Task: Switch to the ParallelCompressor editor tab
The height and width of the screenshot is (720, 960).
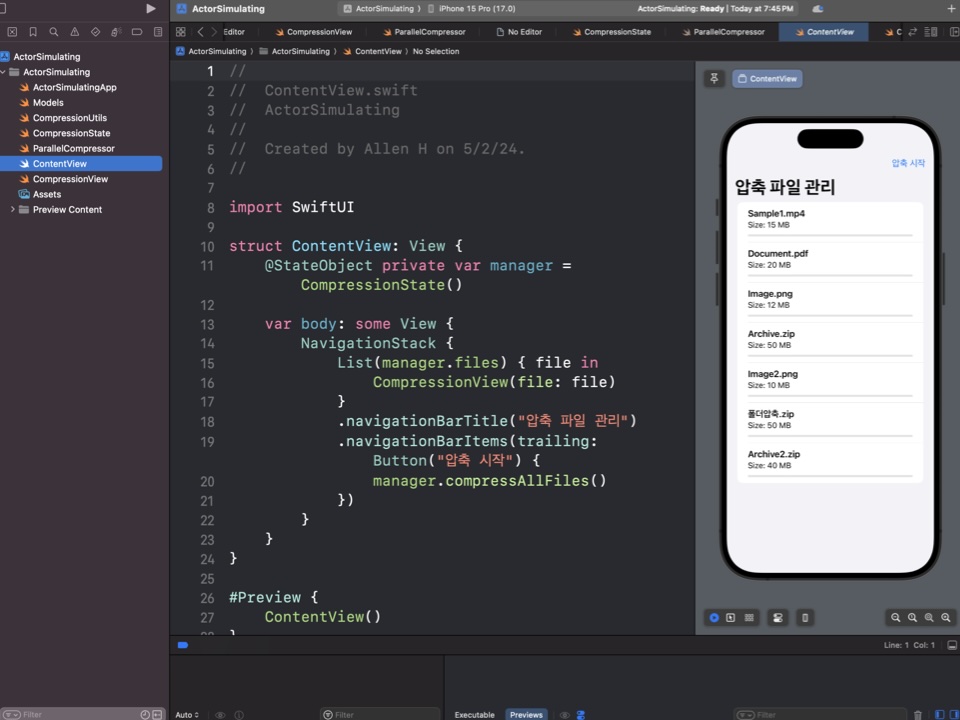Action: 423,32
